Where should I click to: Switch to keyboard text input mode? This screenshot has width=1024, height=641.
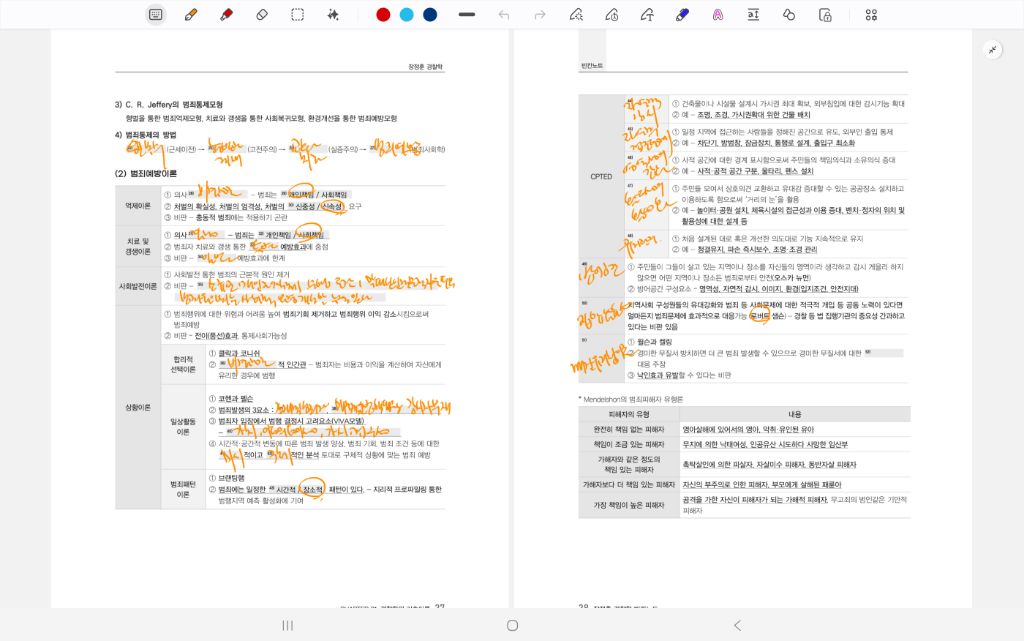155,14
